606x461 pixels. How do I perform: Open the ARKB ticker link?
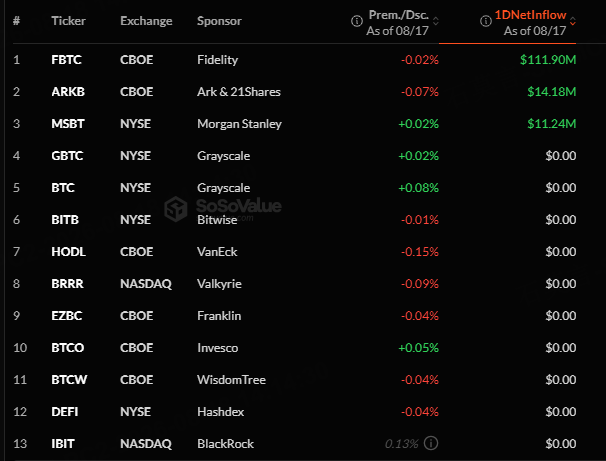coord(68,92)
